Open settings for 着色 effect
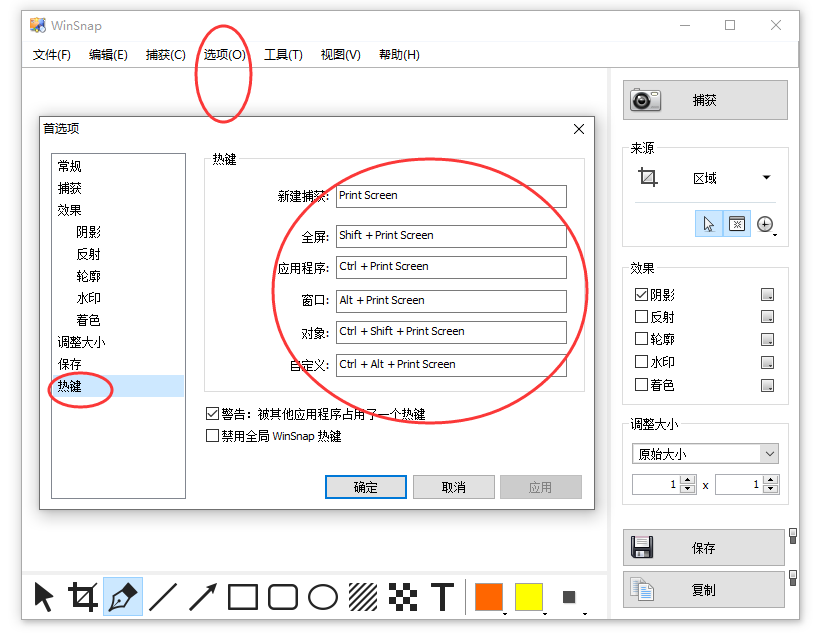Screen dimensions: 818x639 pyautogui.click(x=767, y=385)
